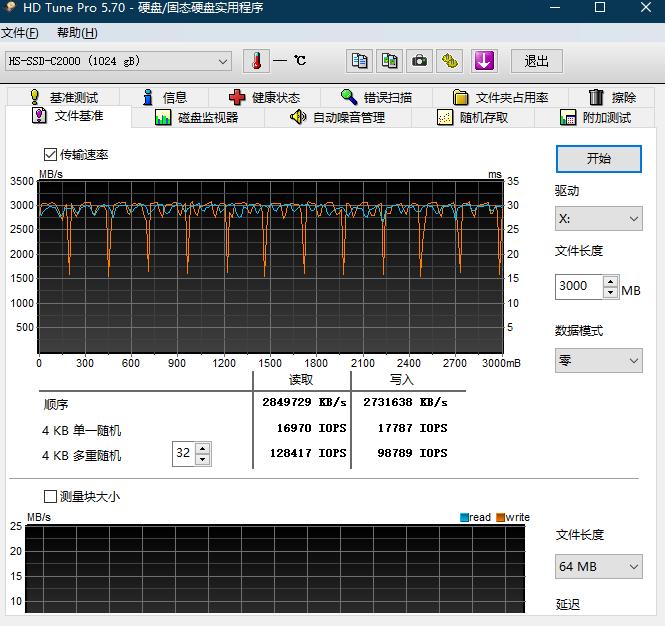Viewport: 665px width, 626px height.
Task: Click the 读取 column header
Action: (x=301, y=380)
